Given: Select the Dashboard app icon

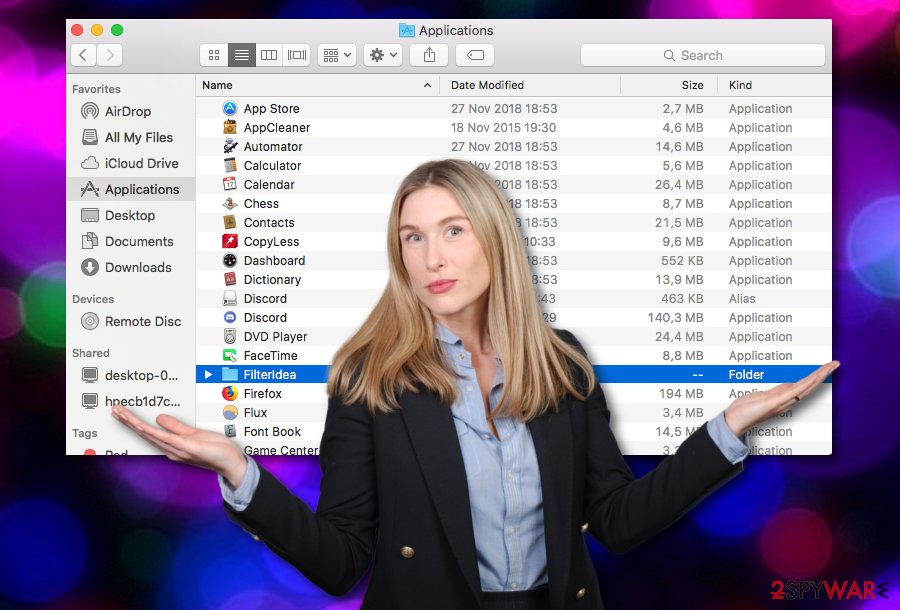Looking at the screenshot, I should [x=230, y=260].
